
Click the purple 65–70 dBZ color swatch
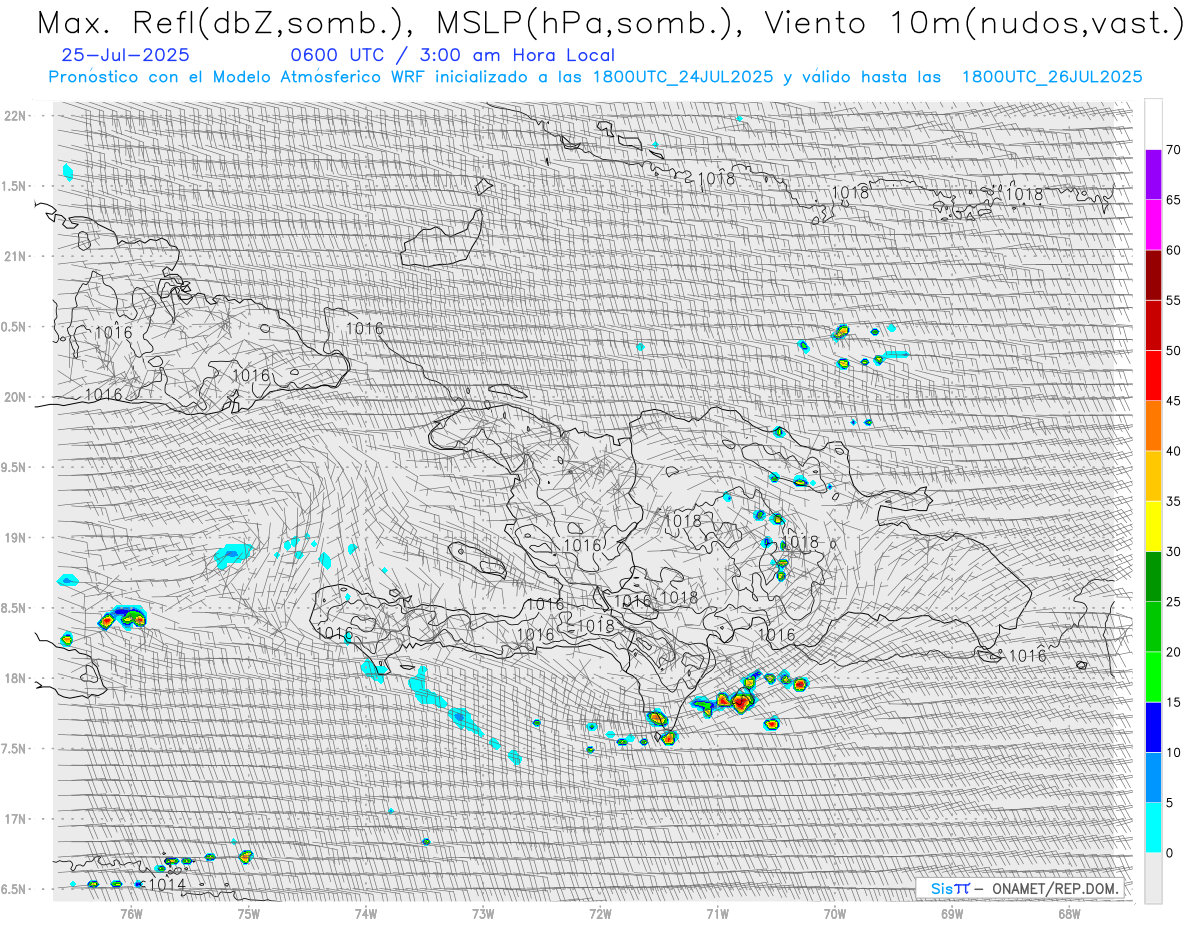[1153, 175]
